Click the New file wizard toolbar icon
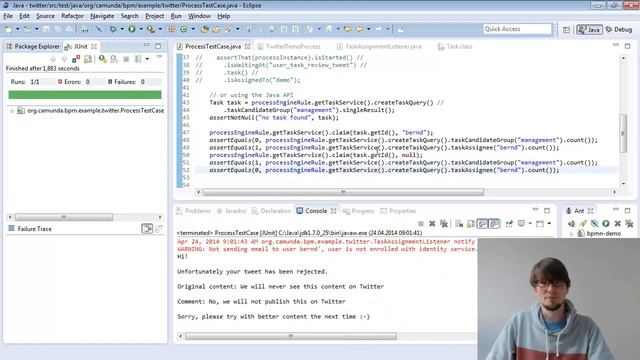This screenshot has width=640, height=360. tap(9, 29)
